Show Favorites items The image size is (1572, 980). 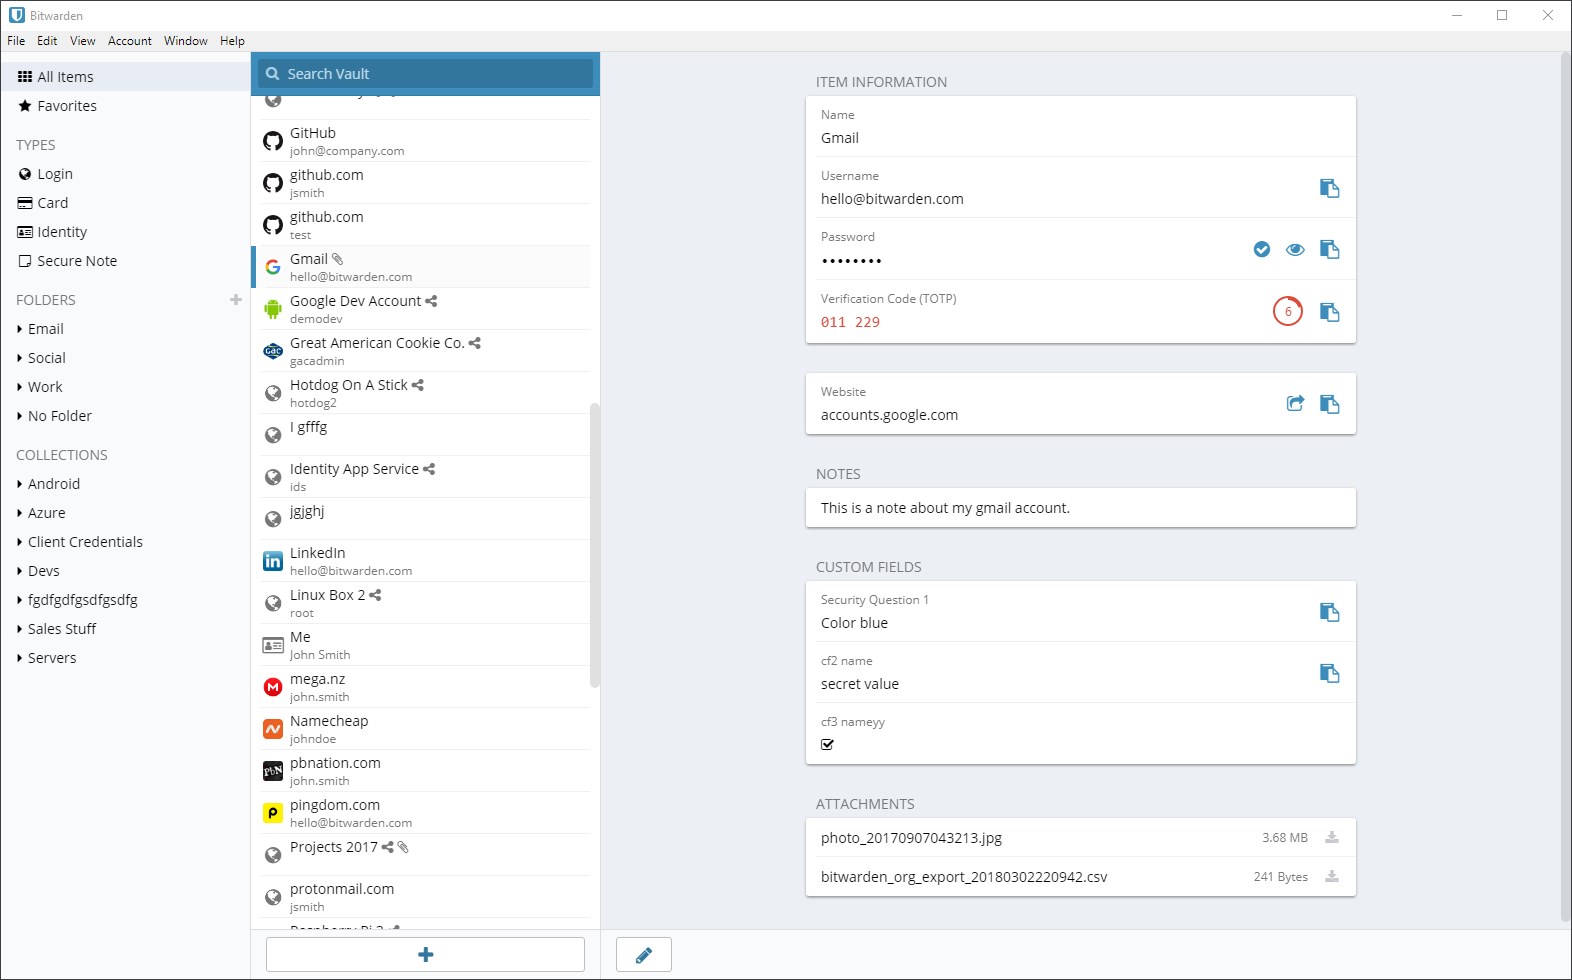(x=66, y=106)
